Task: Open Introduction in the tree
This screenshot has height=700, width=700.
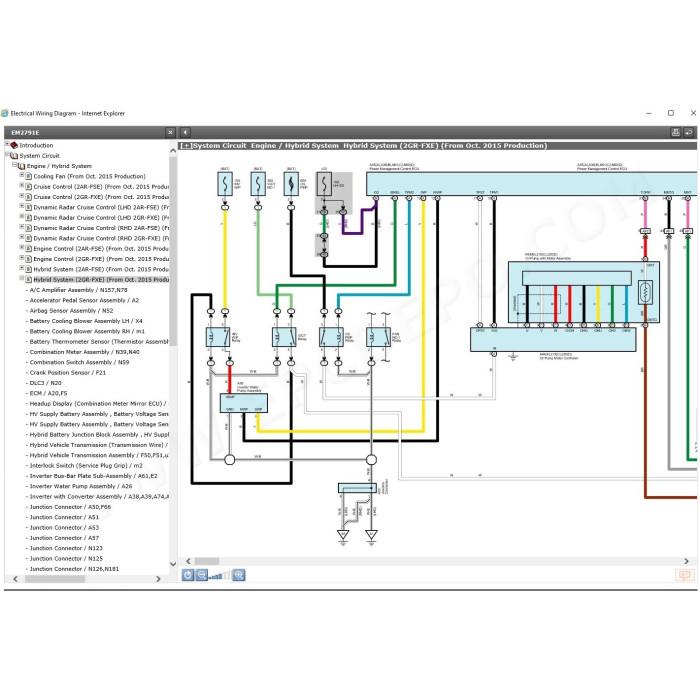Action: tap(36, 146)
